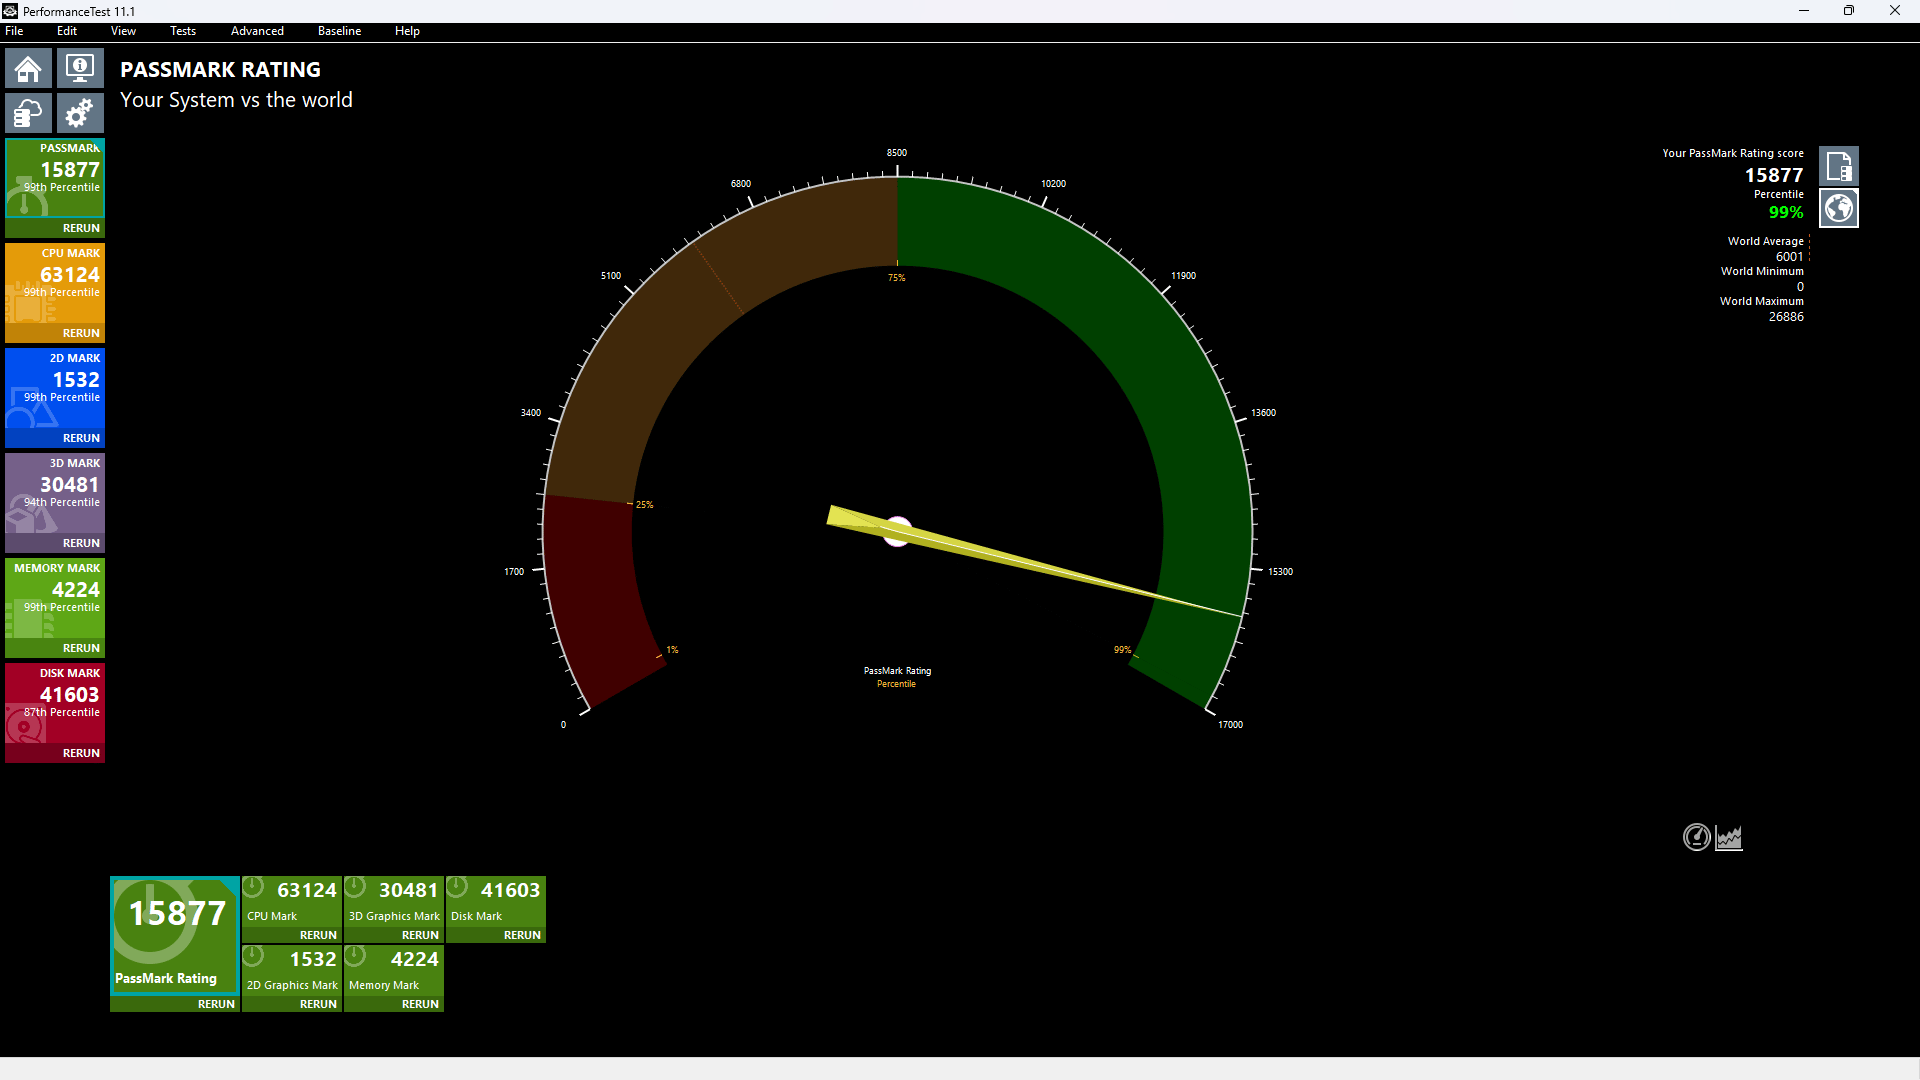Click the bottom 3D Graphics Mark 30481 tile
Viewport: 1920px width, 1080px height.
[x=394, y=901]
